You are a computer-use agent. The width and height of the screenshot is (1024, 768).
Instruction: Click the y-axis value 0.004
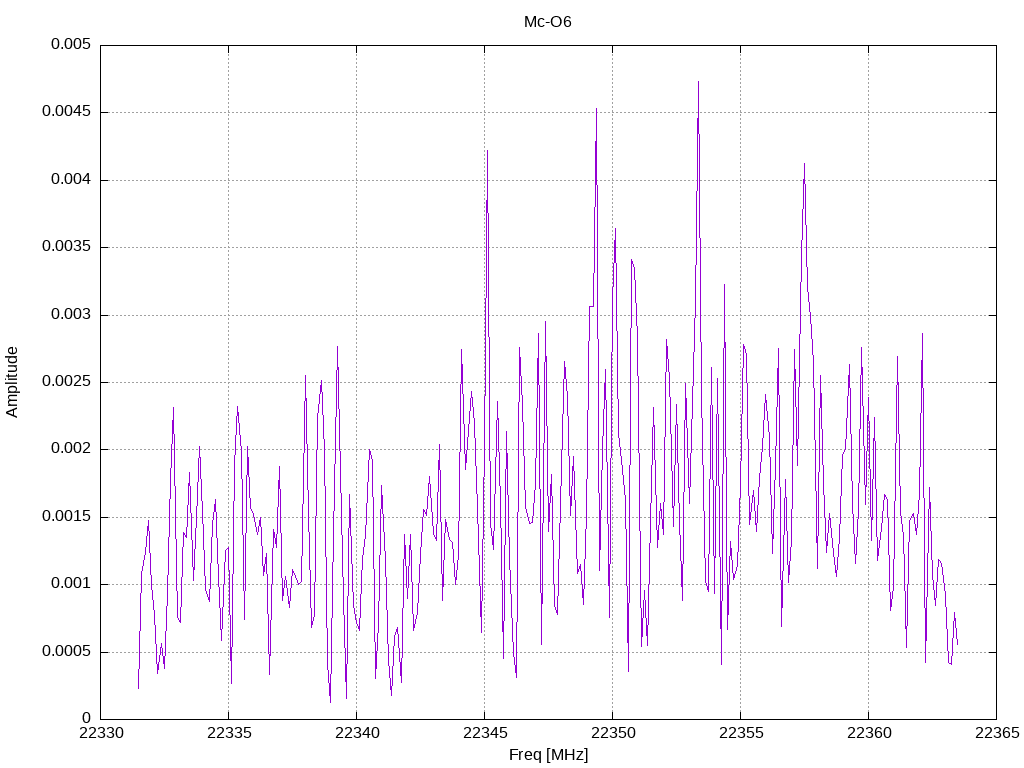71,179
